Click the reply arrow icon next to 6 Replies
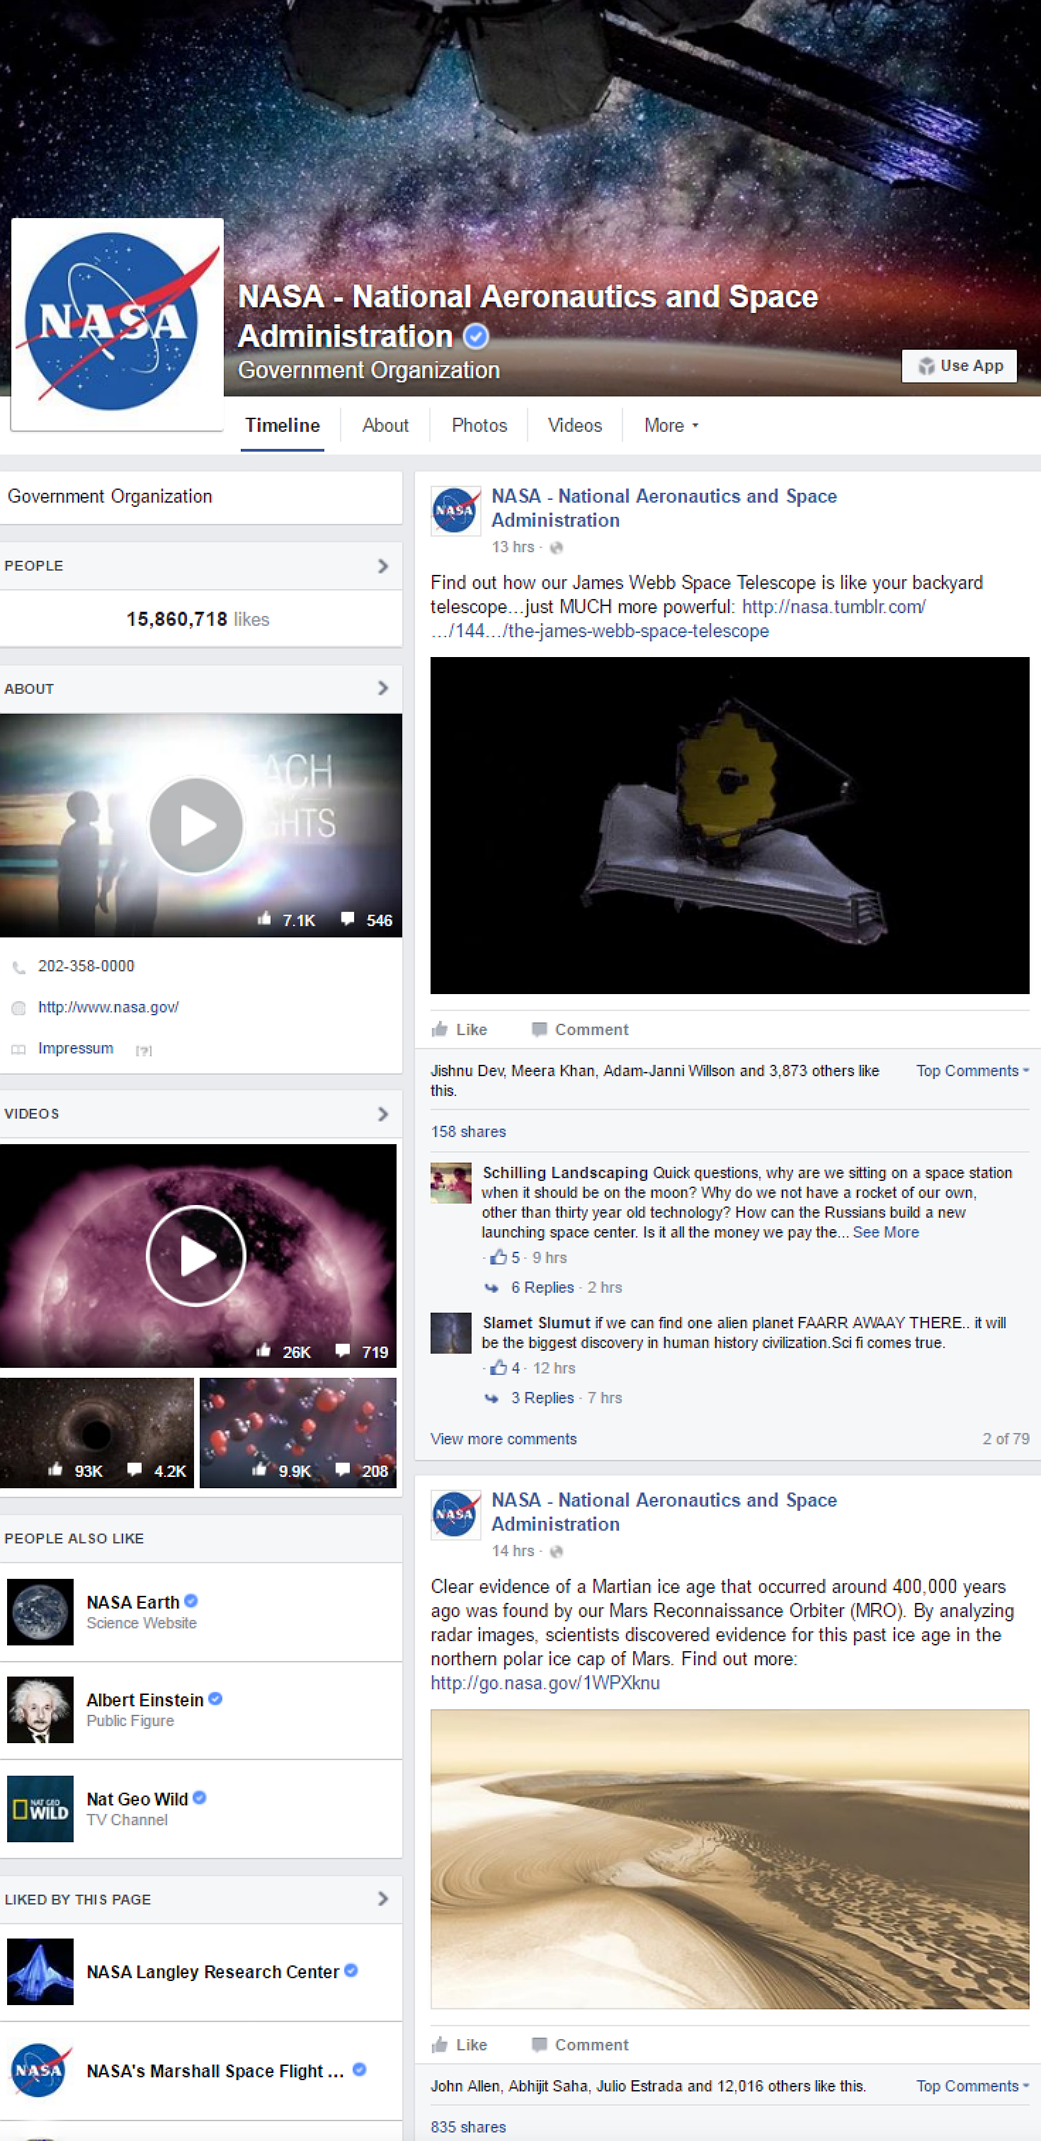This screenshot has height=2141, width=1041. [x=491, y=1288]
